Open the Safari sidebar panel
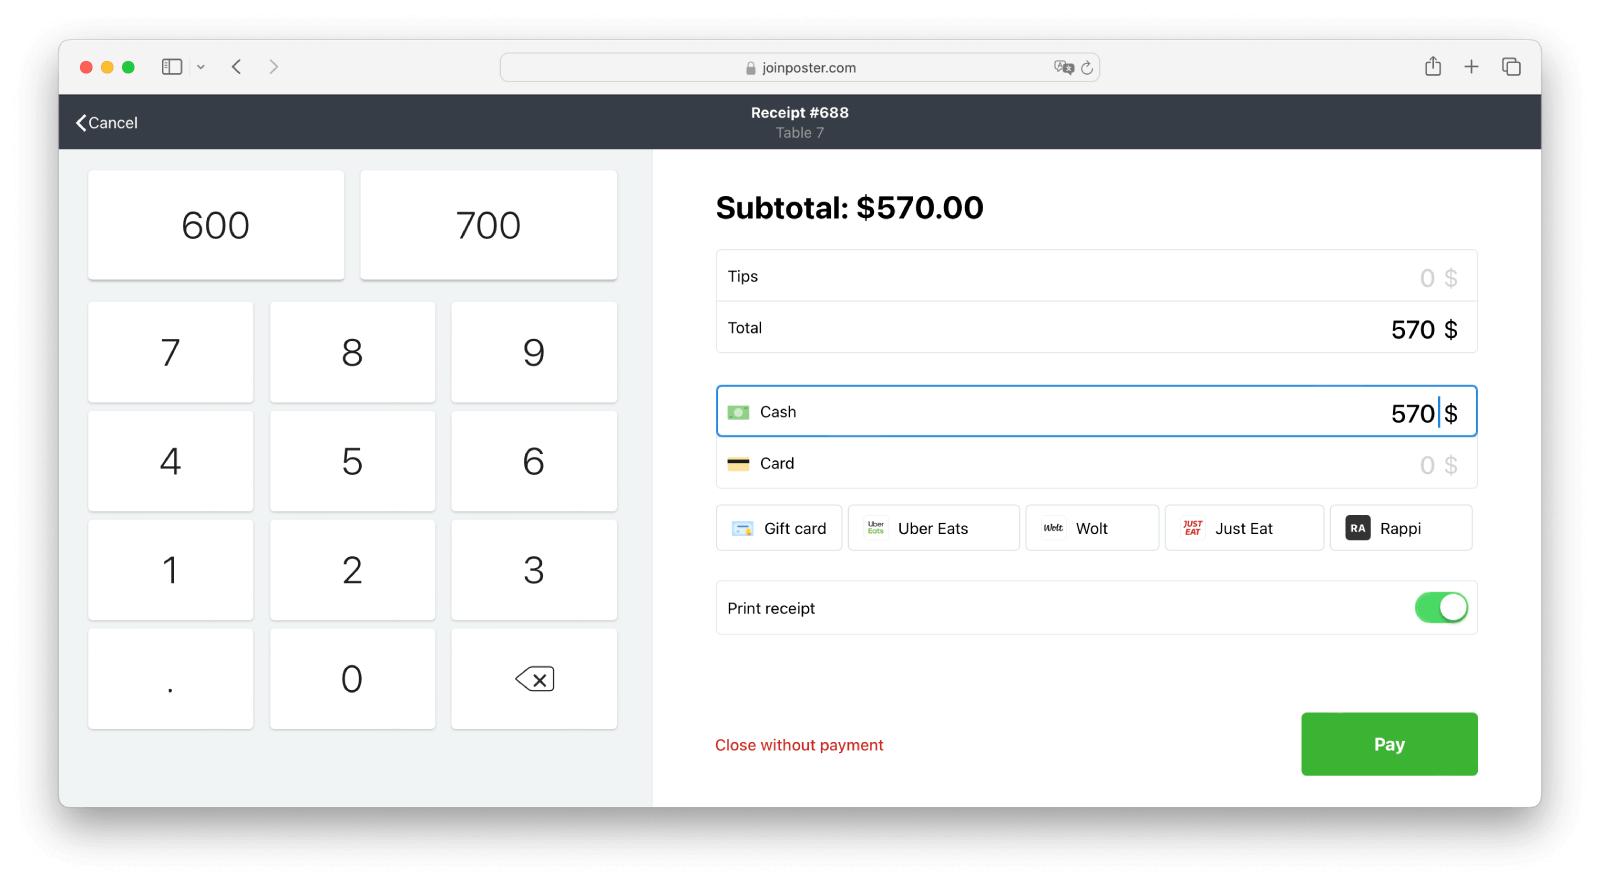 point(172,67)
